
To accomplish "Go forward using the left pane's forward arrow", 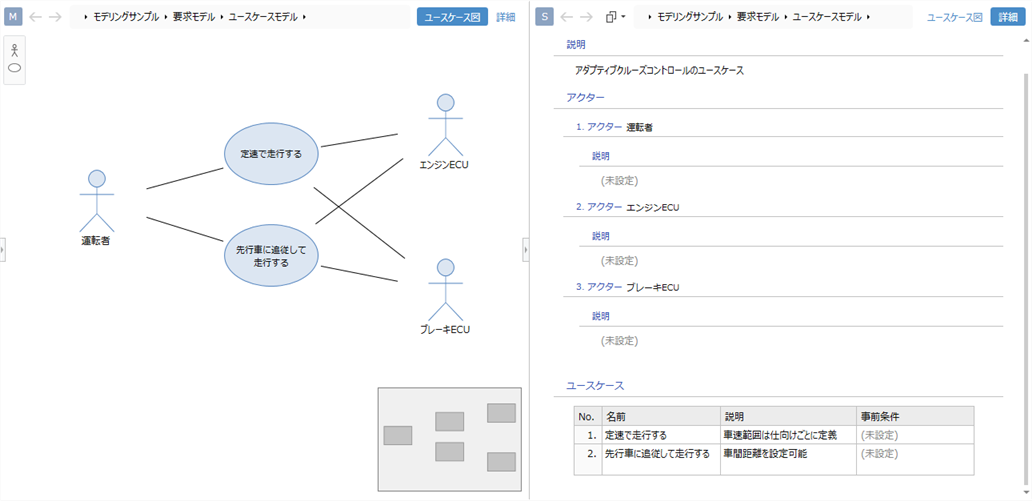I will click(56, 17).
